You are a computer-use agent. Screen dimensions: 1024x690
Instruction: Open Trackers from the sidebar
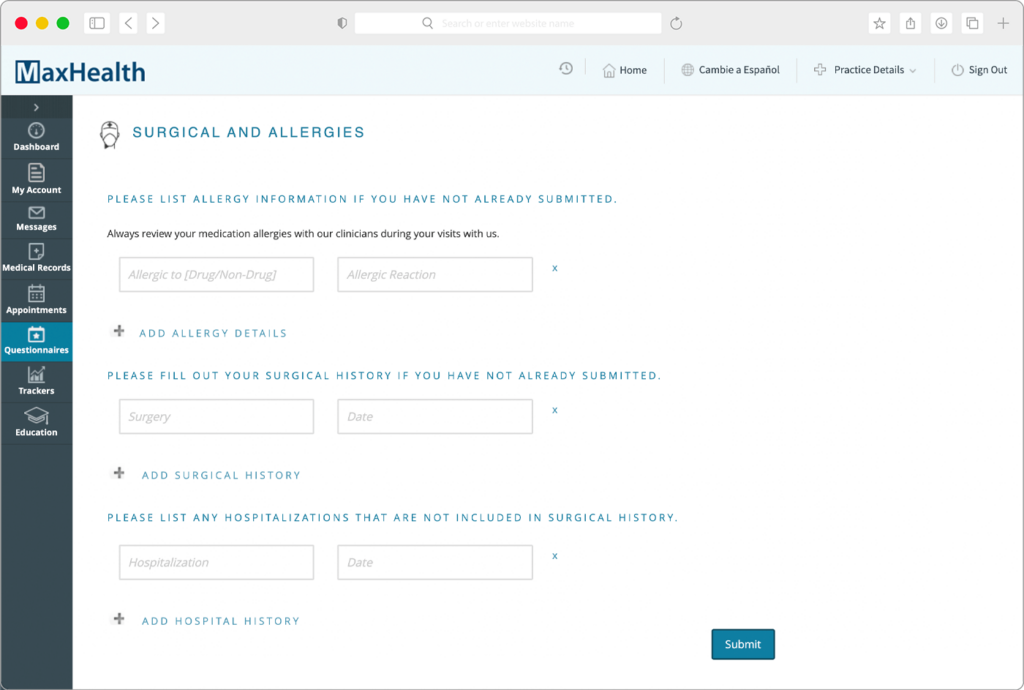pyautogui.click(x=36, y=381)
